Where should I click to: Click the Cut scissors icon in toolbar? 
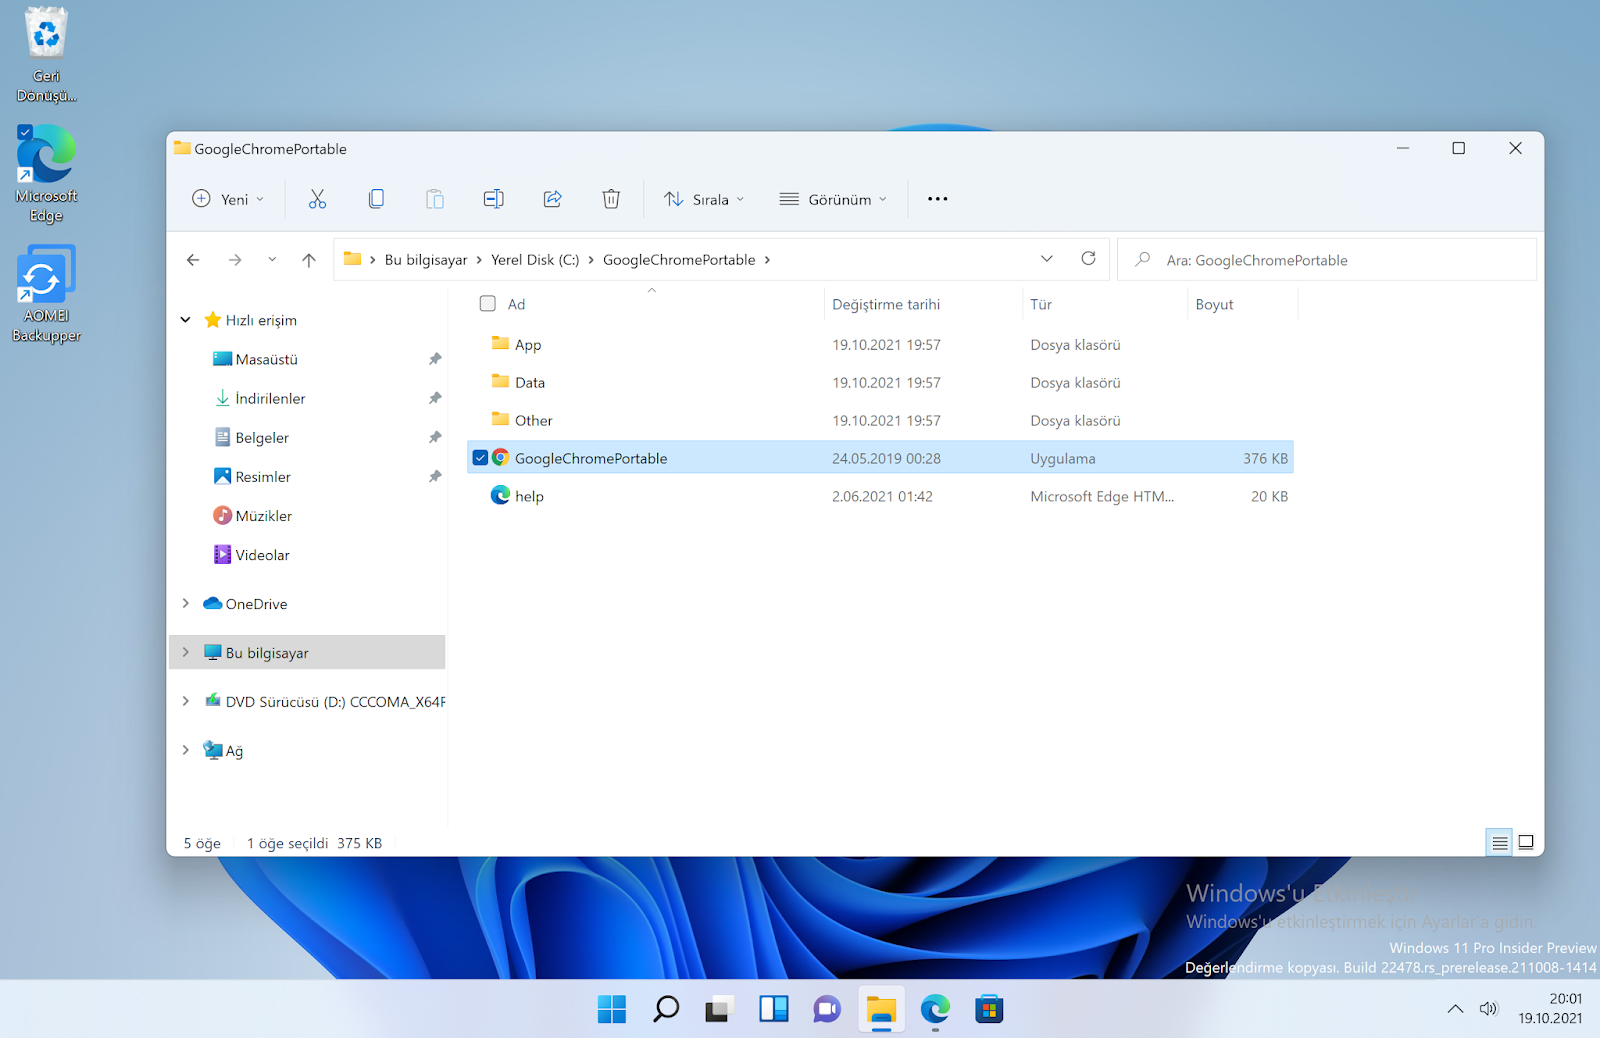click(x=317, y=199)
